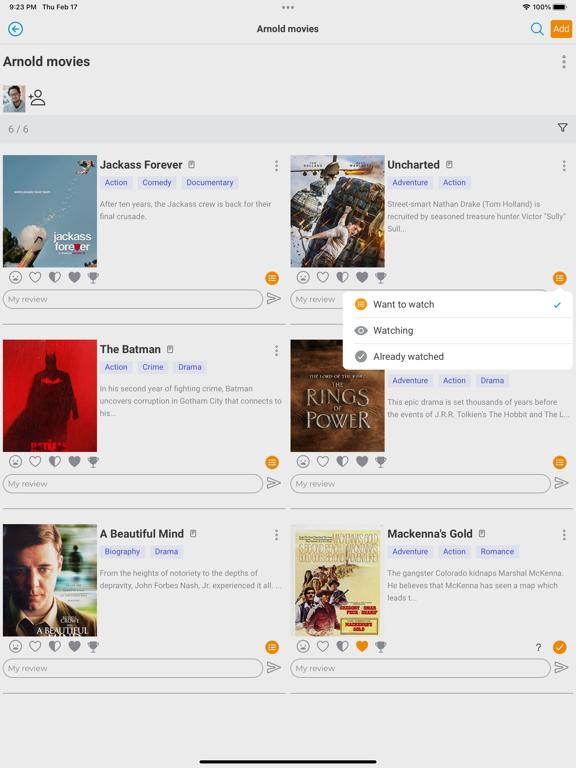Give The Batman the trophy rating
The height and width of the screenshot is (768, 576).
point(93,461)
